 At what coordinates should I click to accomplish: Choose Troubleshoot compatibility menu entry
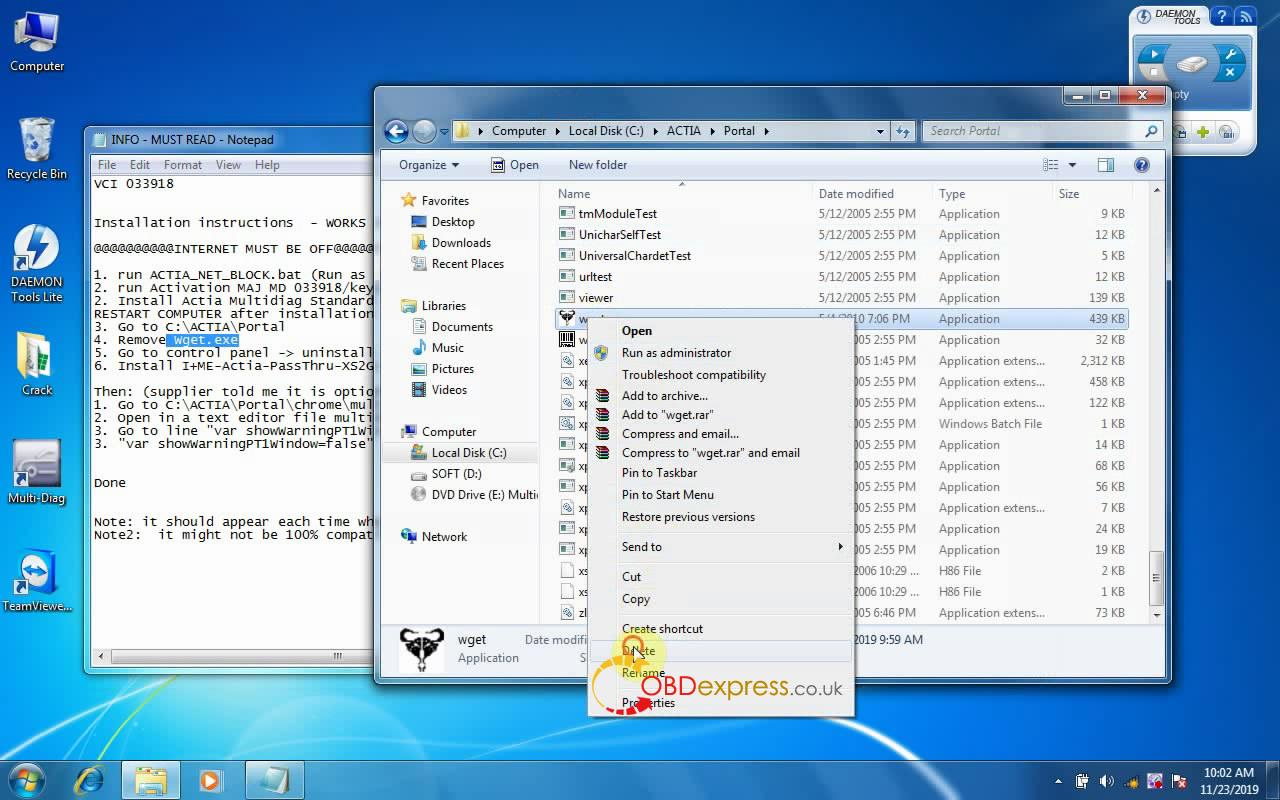point(721,375)
